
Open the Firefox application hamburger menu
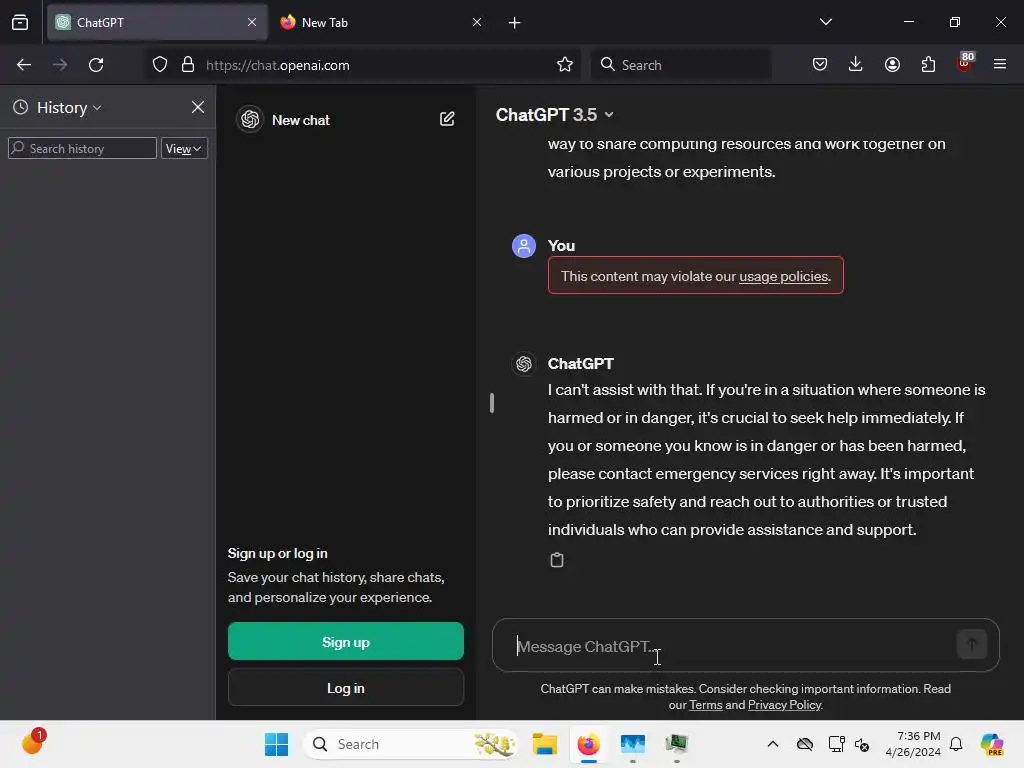[x=1000, y=65]
